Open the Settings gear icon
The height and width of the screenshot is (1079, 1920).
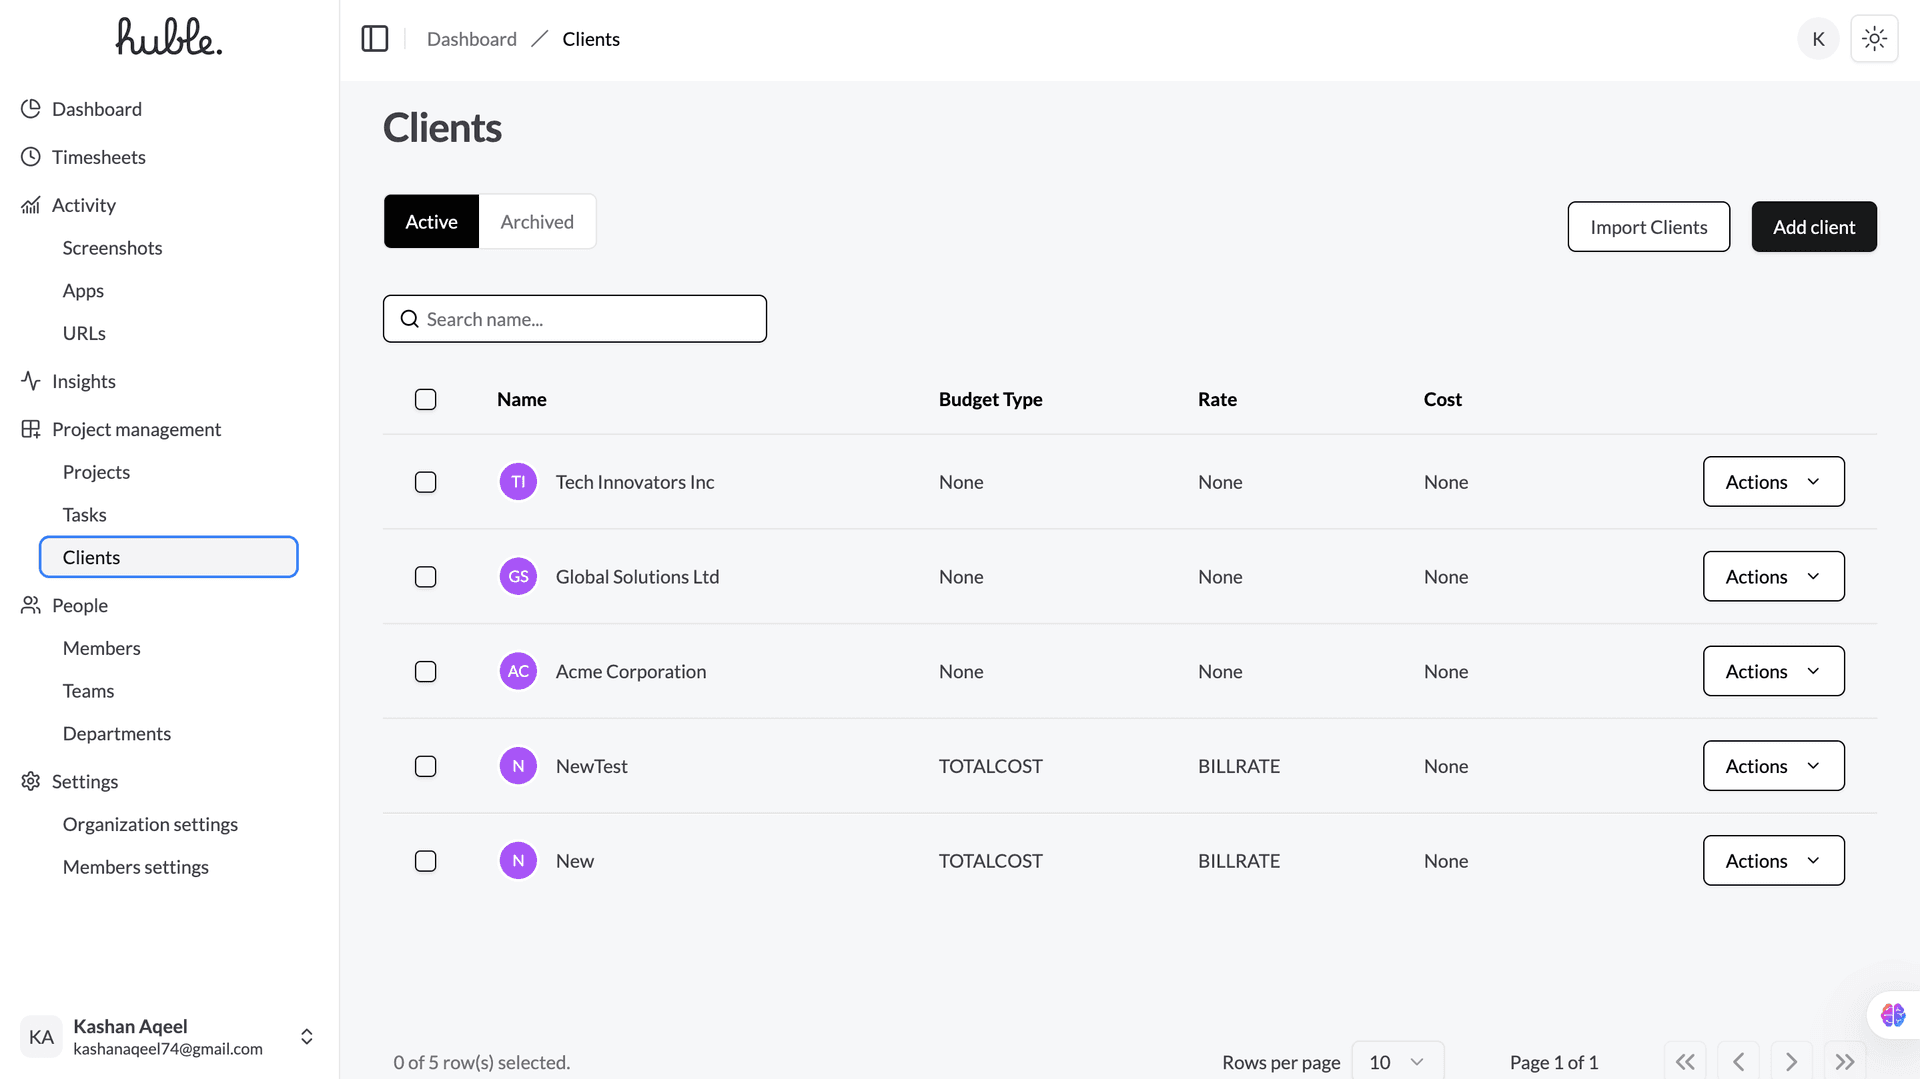(29, 781)
